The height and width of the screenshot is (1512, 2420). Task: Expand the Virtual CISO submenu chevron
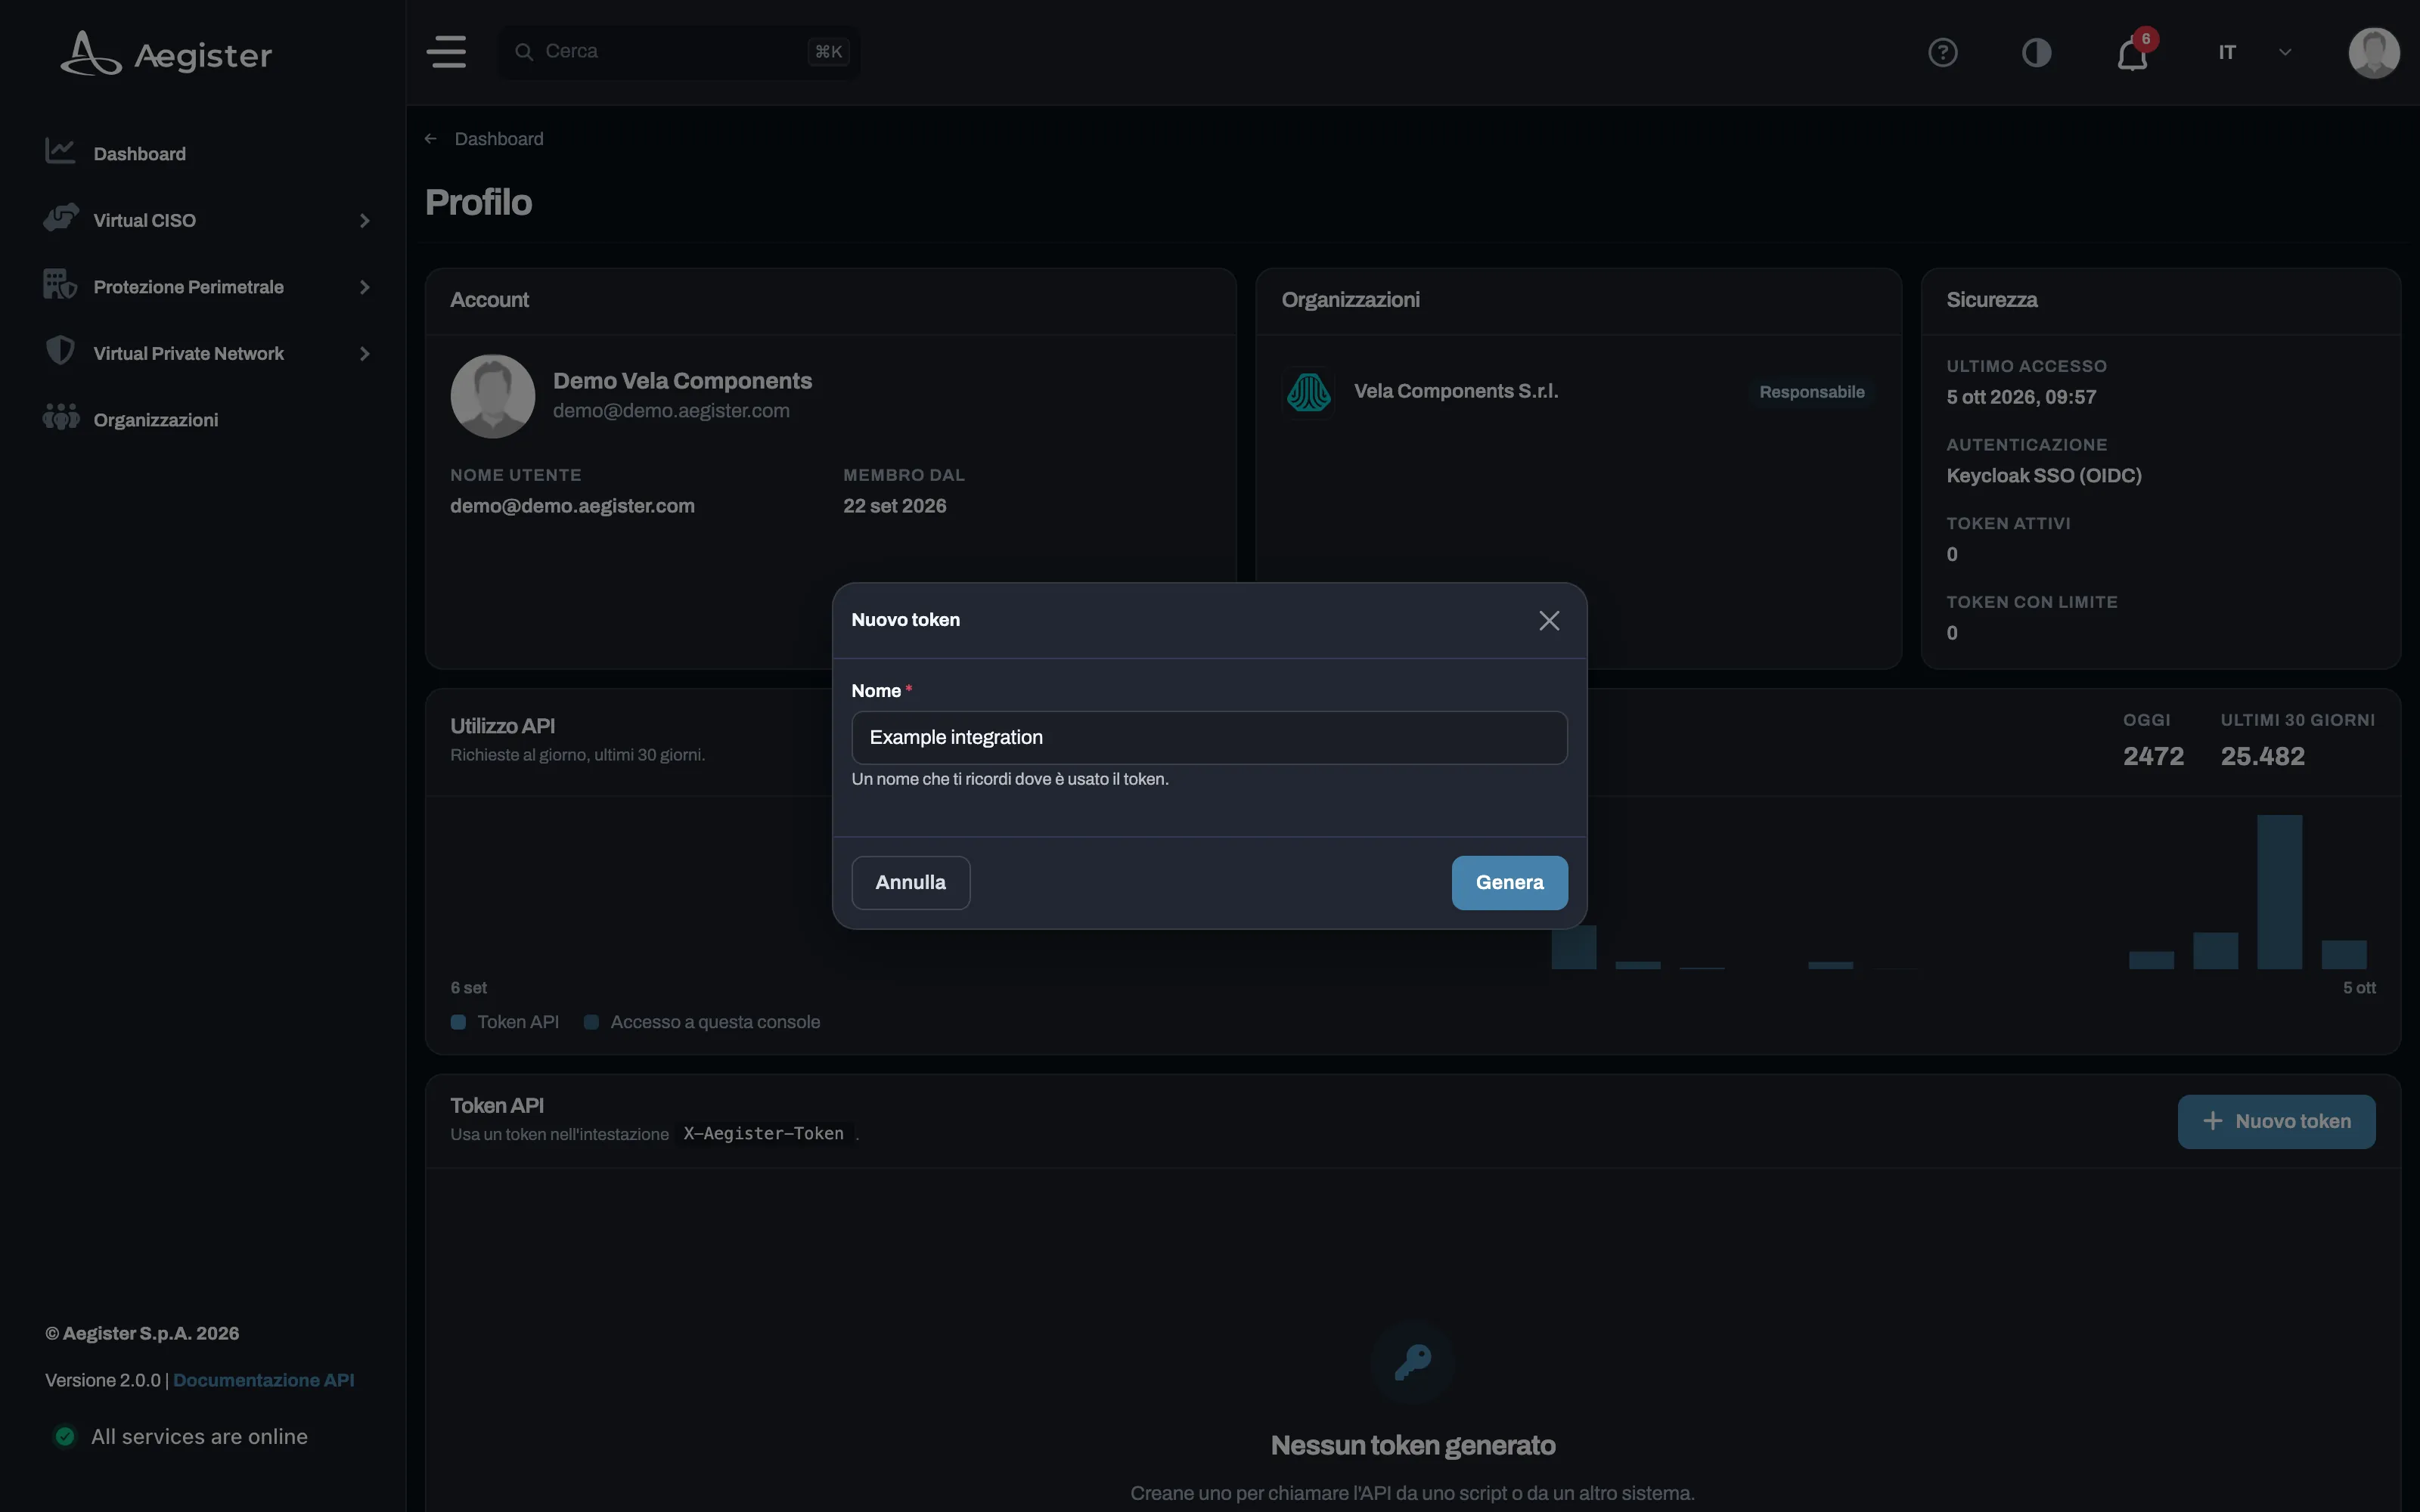365,221
